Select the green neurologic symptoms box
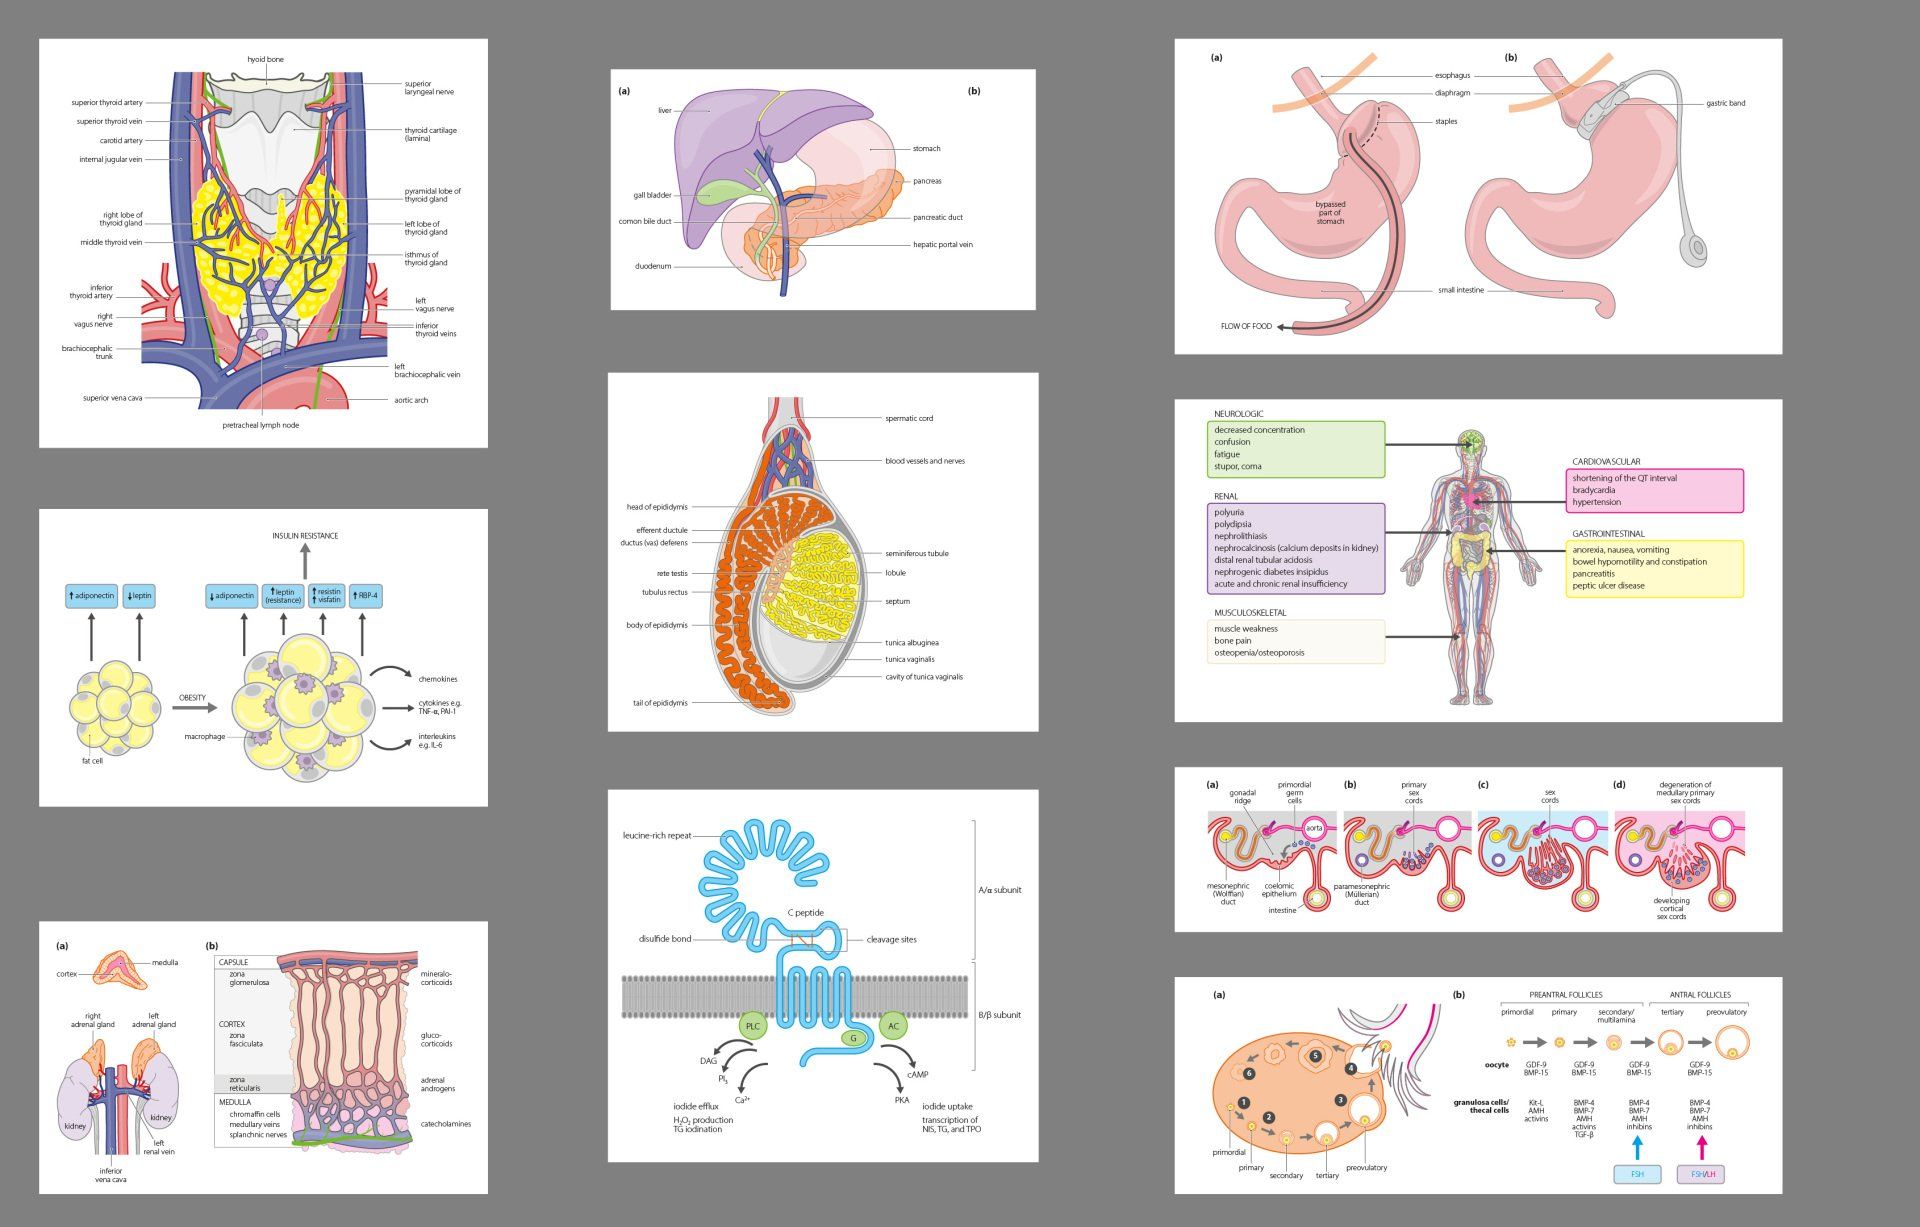Image resolution: width=1920 pixels, height=1227 pixels. click(x=1295, y=449)
